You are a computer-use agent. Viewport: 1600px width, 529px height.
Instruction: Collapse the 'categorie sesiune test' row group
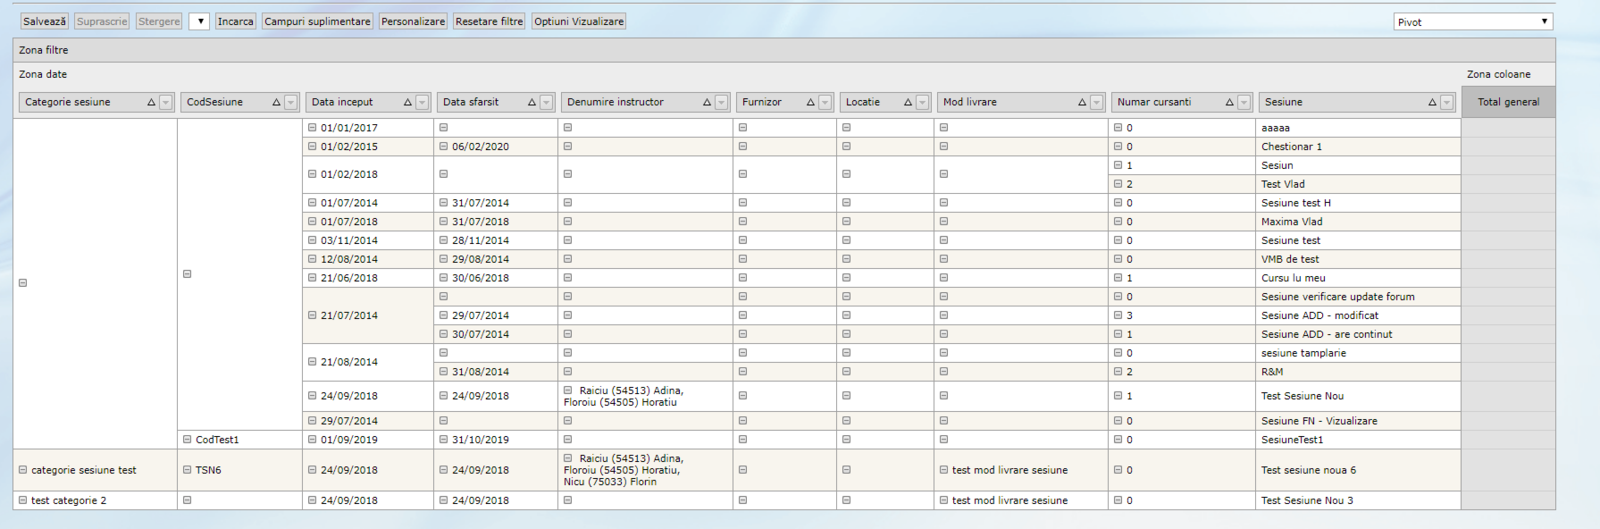click(23, 470)
